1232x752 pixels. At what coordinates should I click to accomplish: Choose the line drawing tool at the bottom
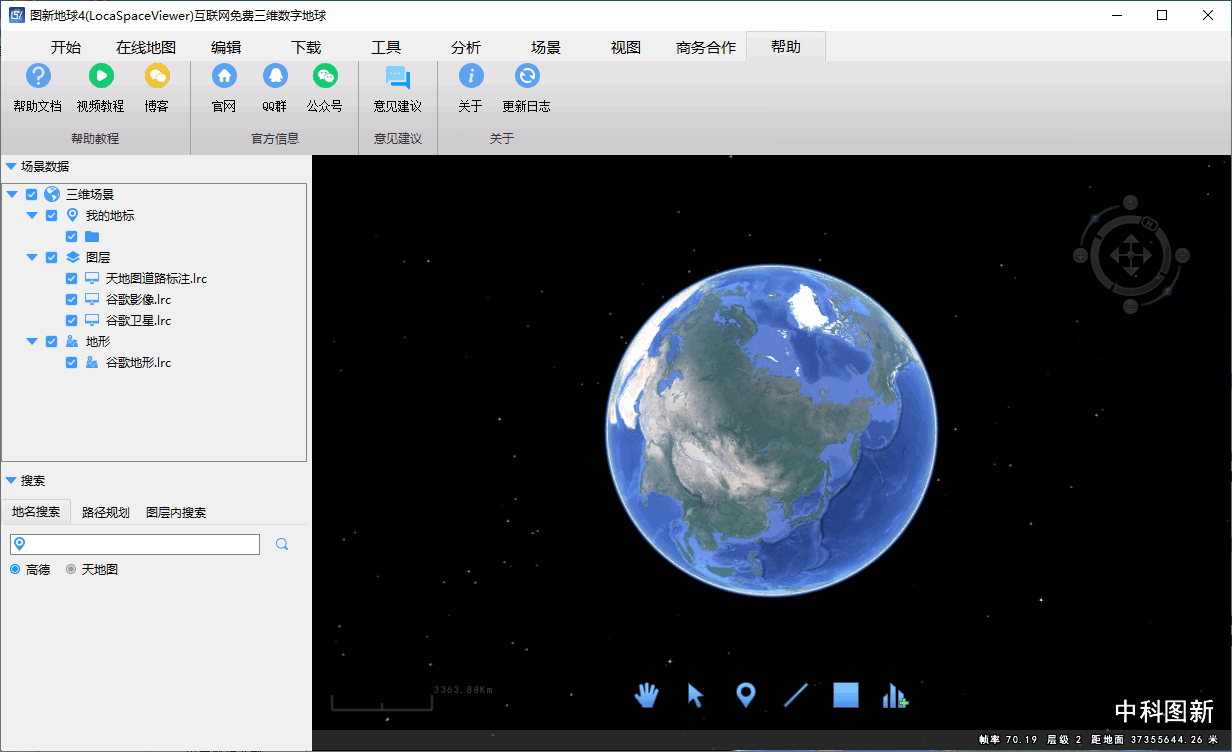coord(796,695)
